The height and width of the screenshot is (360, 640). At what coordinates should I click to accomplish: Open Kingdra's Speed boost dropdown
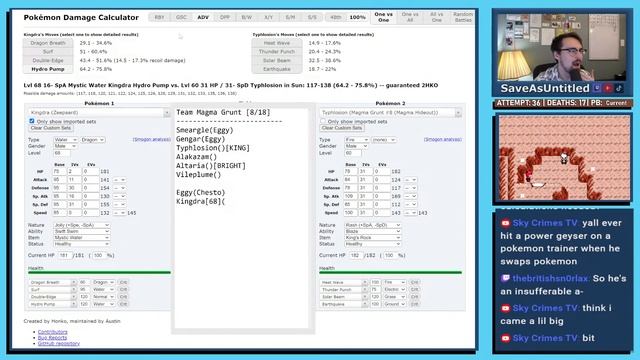pos(119,213)
